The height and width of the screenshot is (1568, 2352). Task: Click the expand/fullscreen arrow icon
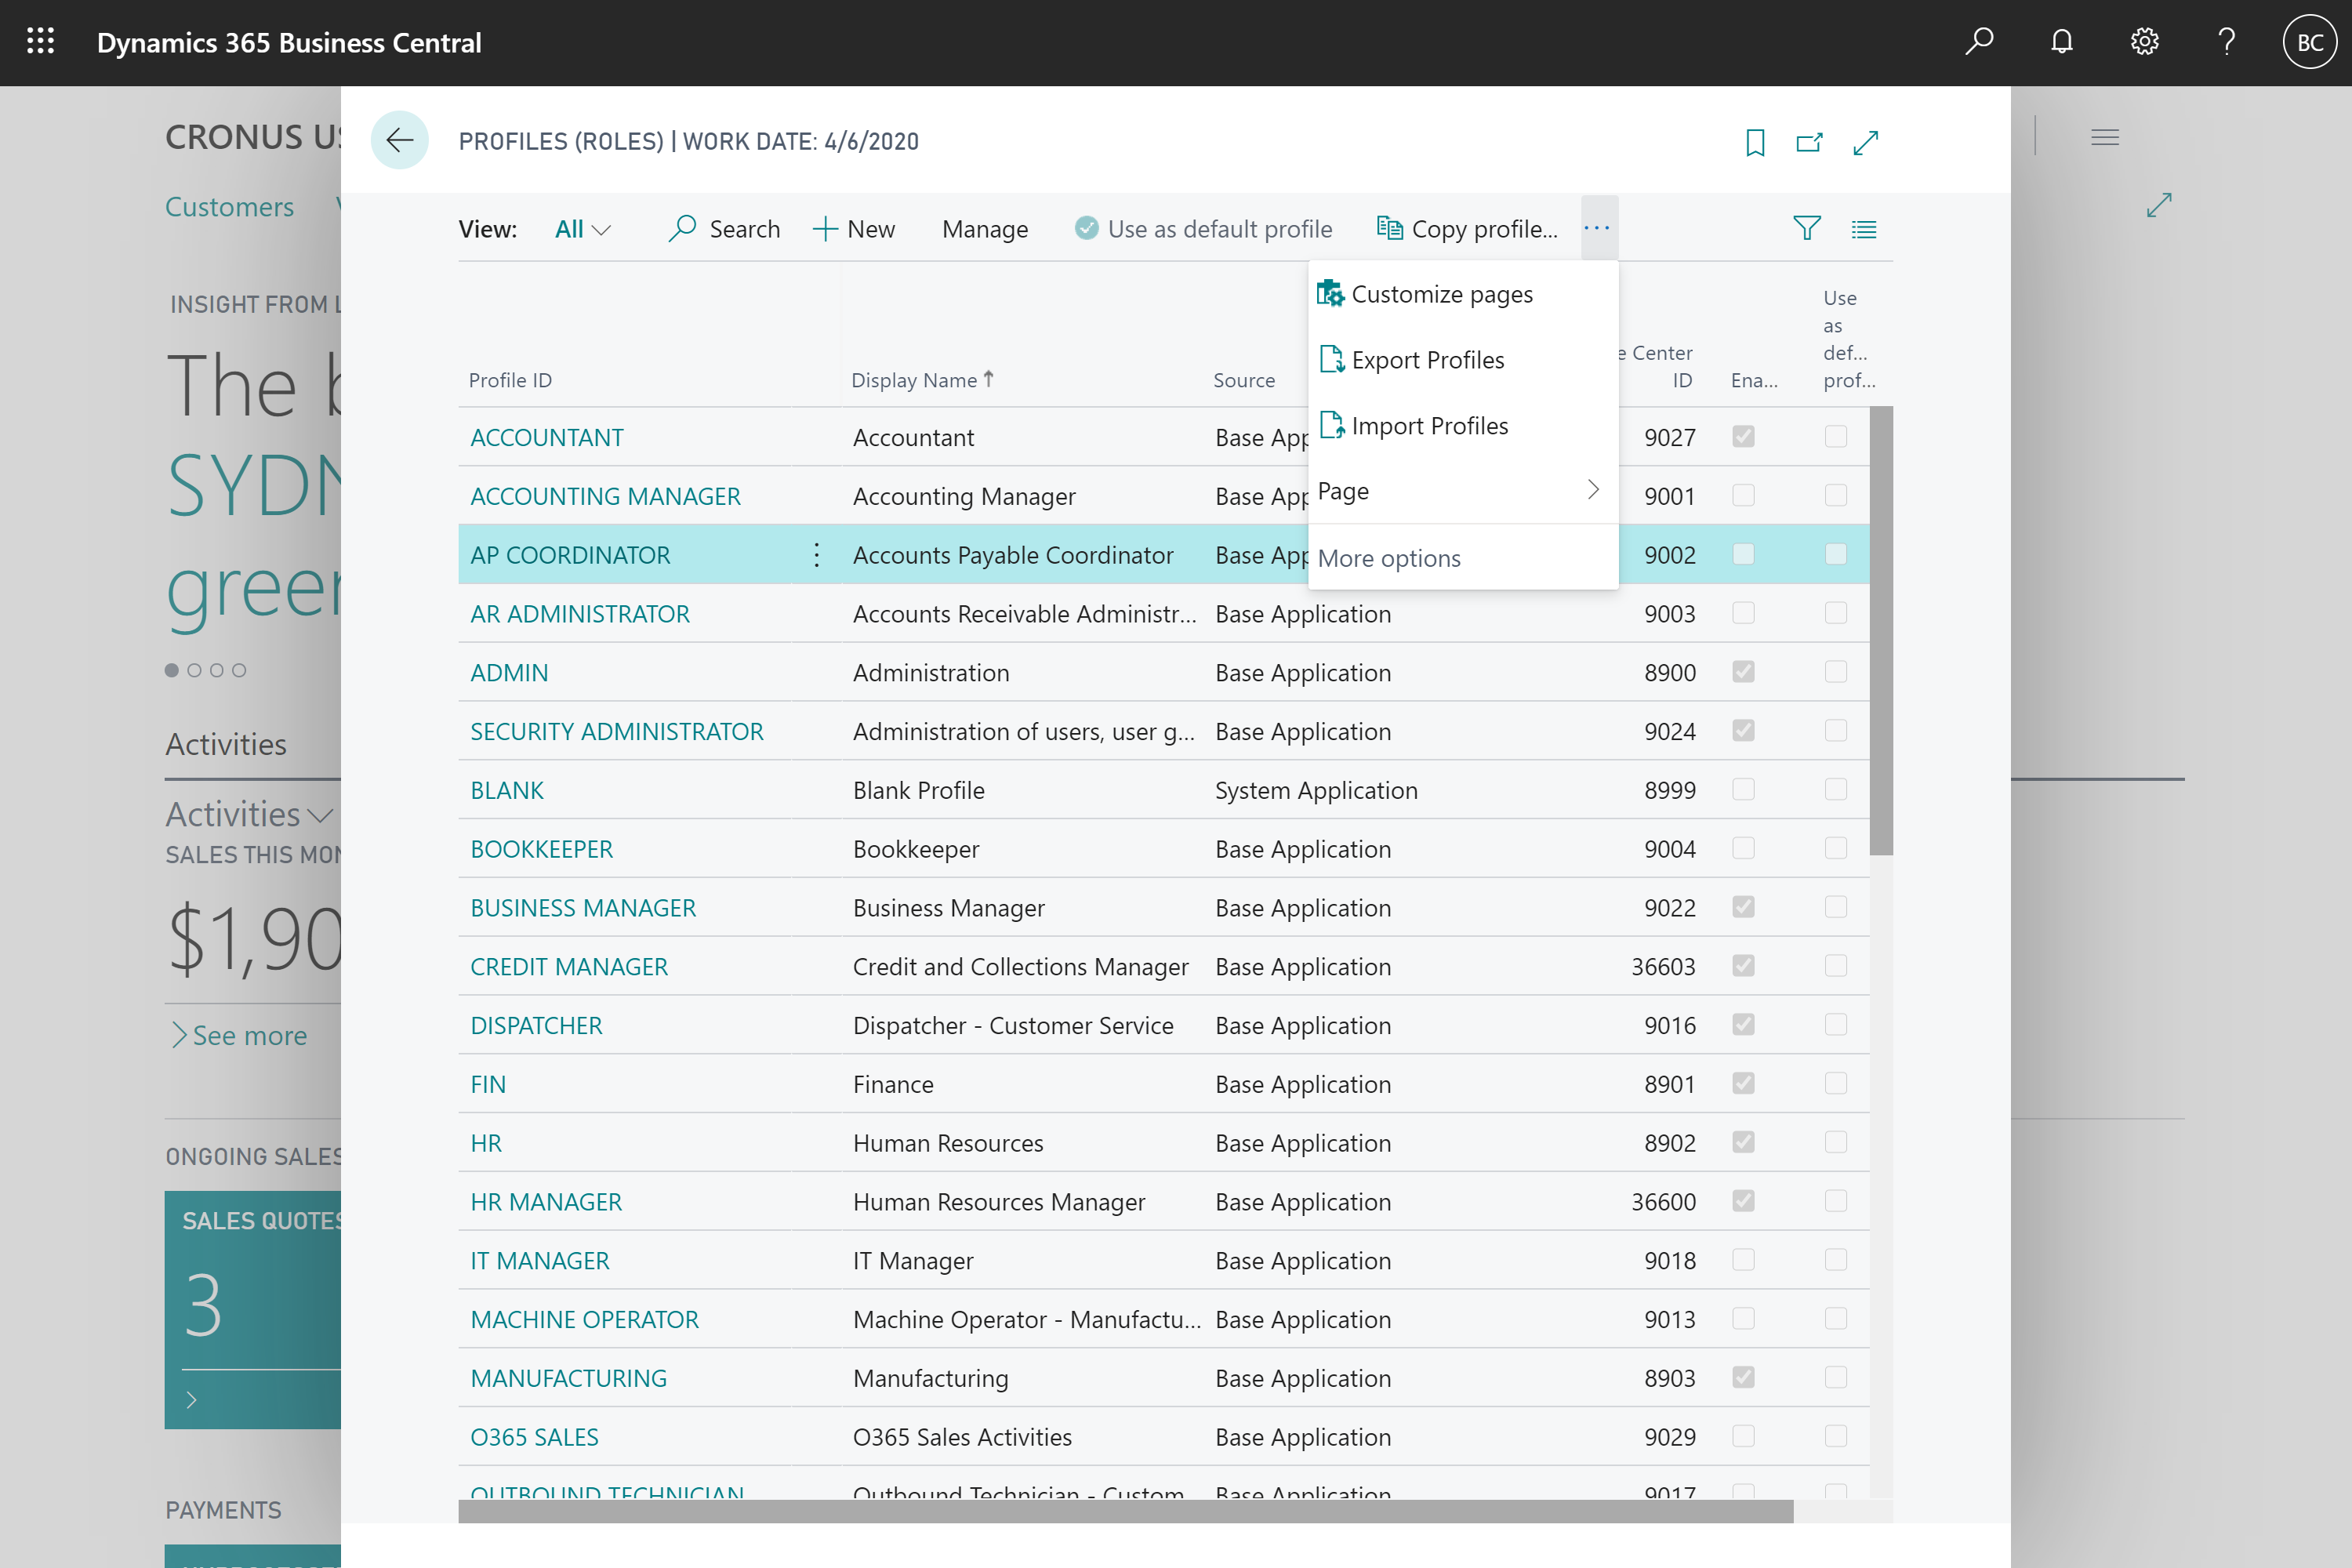click(1867, 142)
